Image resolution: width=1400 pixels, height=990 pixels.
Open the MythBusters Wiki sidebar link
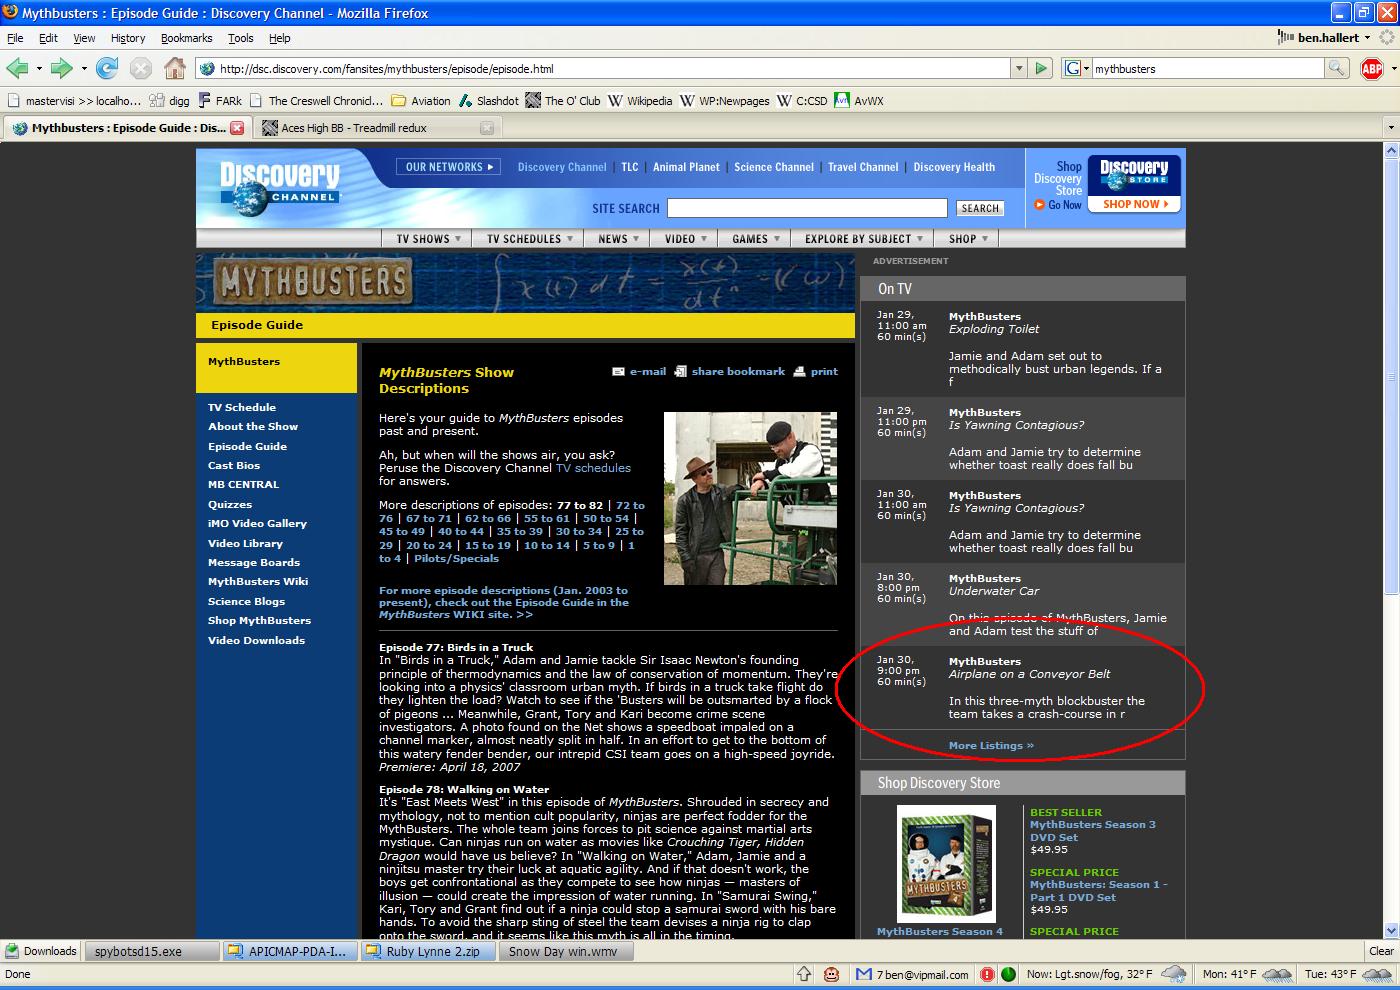pos(258,581)
